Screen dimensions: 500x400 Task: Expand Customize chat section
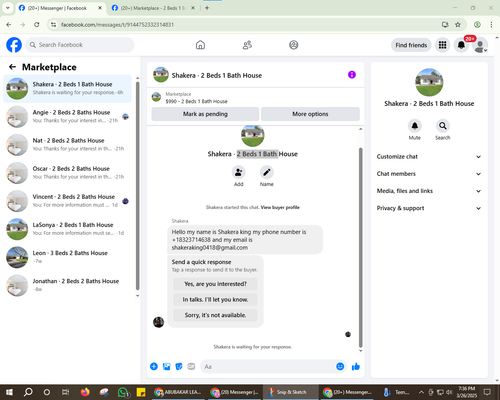click(429, 157)
